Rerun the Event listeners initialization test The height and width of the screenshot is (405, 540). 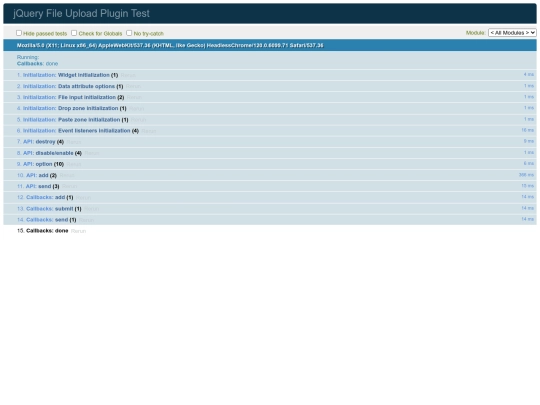[x=149, y=131]
